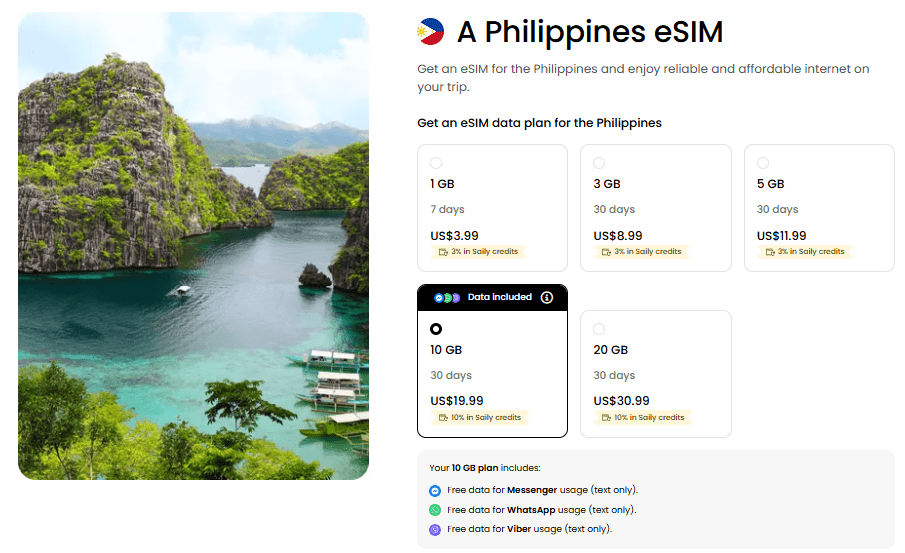Click the 3% in Saily credits badge on 3 GB
Viewport: 905px width, 553px height.
643,252
